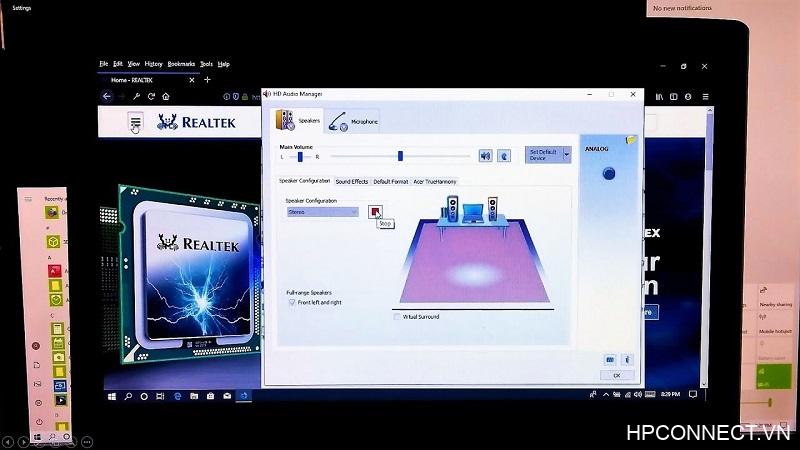The image size is (800, 450).
Task: Click the Realtek chip banner image
Action: (x=189, y=273)
